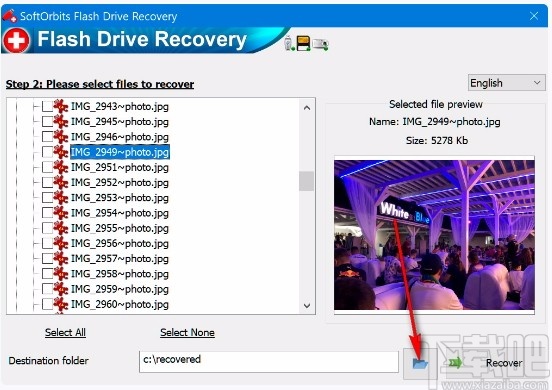Select IMG_2945~photo.jpg file name
The height and width of the screenshot is (390, 552).
pyautogui.click(x=120, y=121)
